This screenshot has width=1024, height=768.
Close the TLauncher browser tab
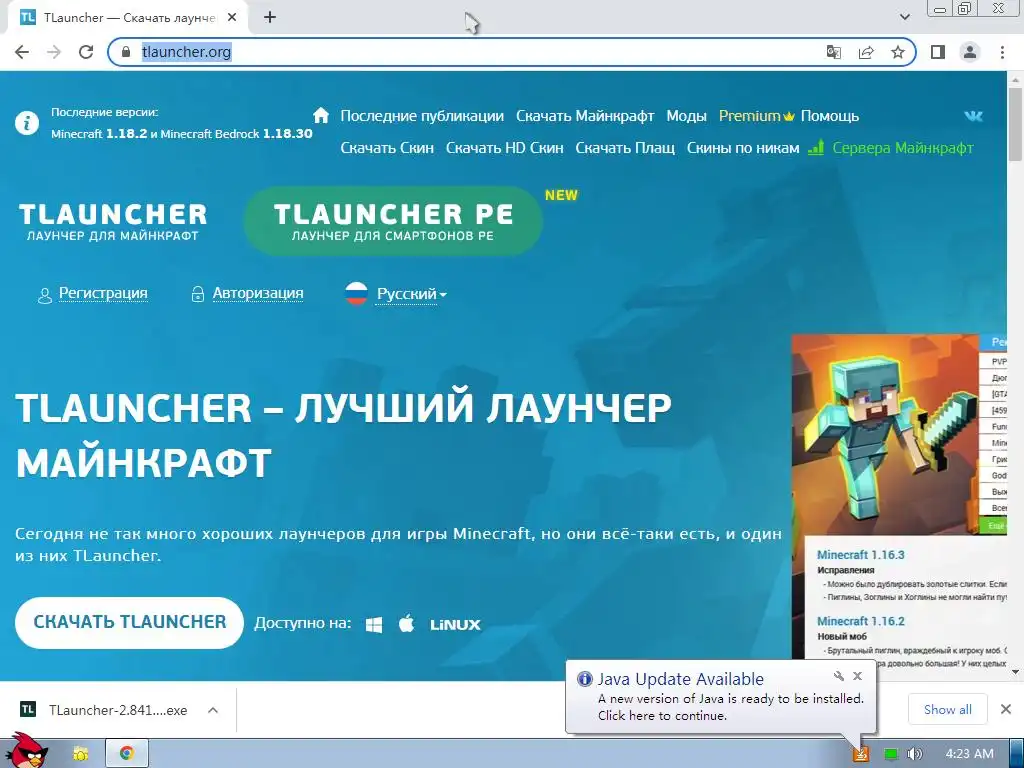(x=232, y=18)
